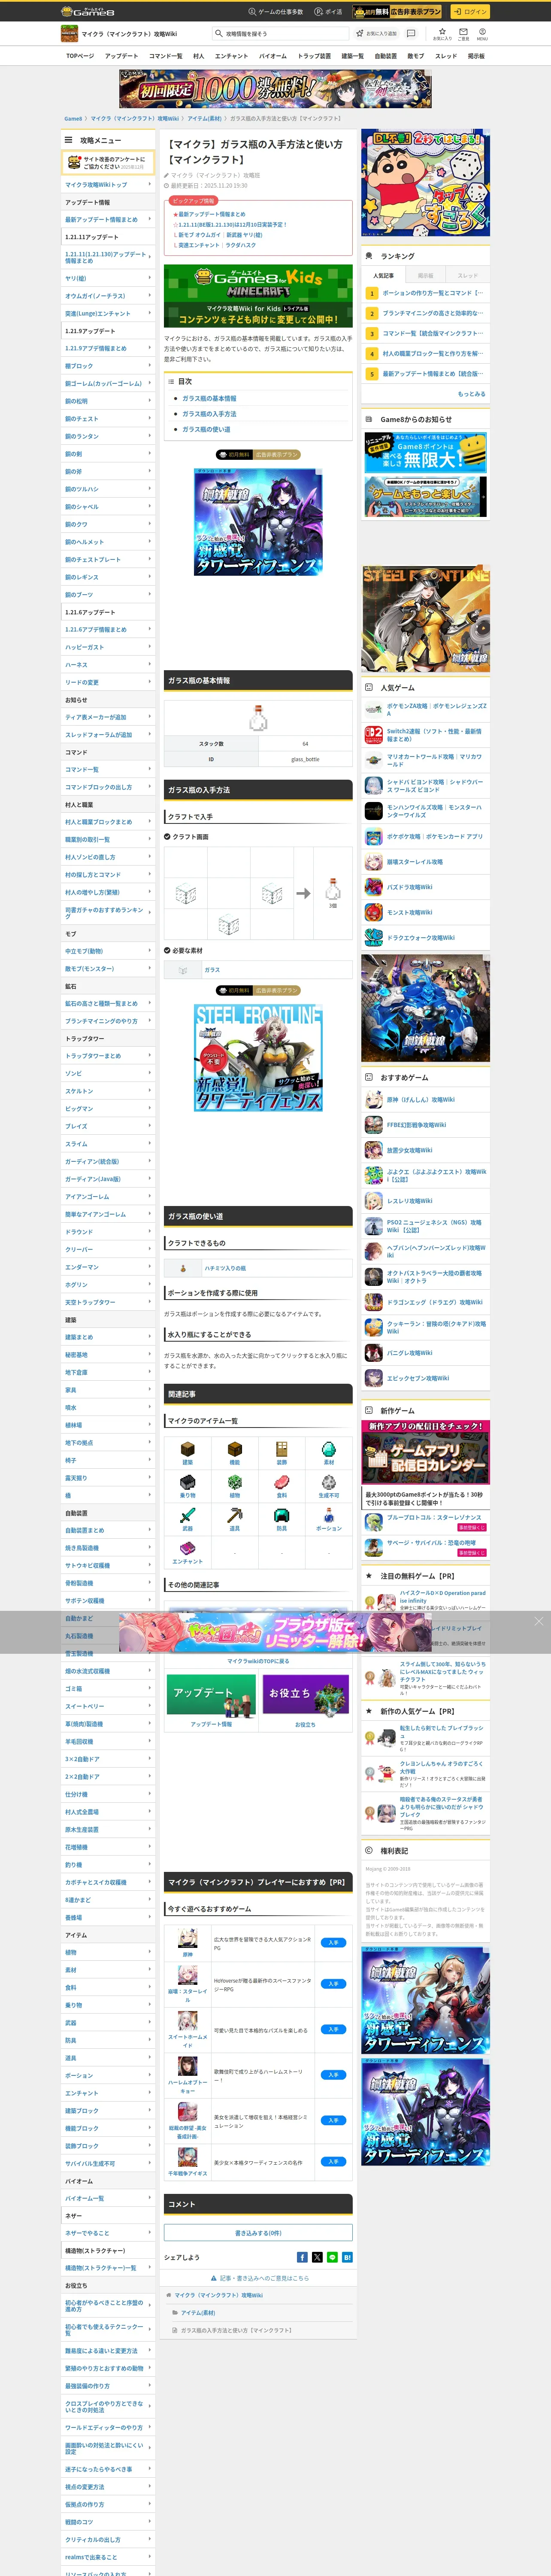Click the Game8 logo in the header
The image size is (551, 2576).
point(88,11)
